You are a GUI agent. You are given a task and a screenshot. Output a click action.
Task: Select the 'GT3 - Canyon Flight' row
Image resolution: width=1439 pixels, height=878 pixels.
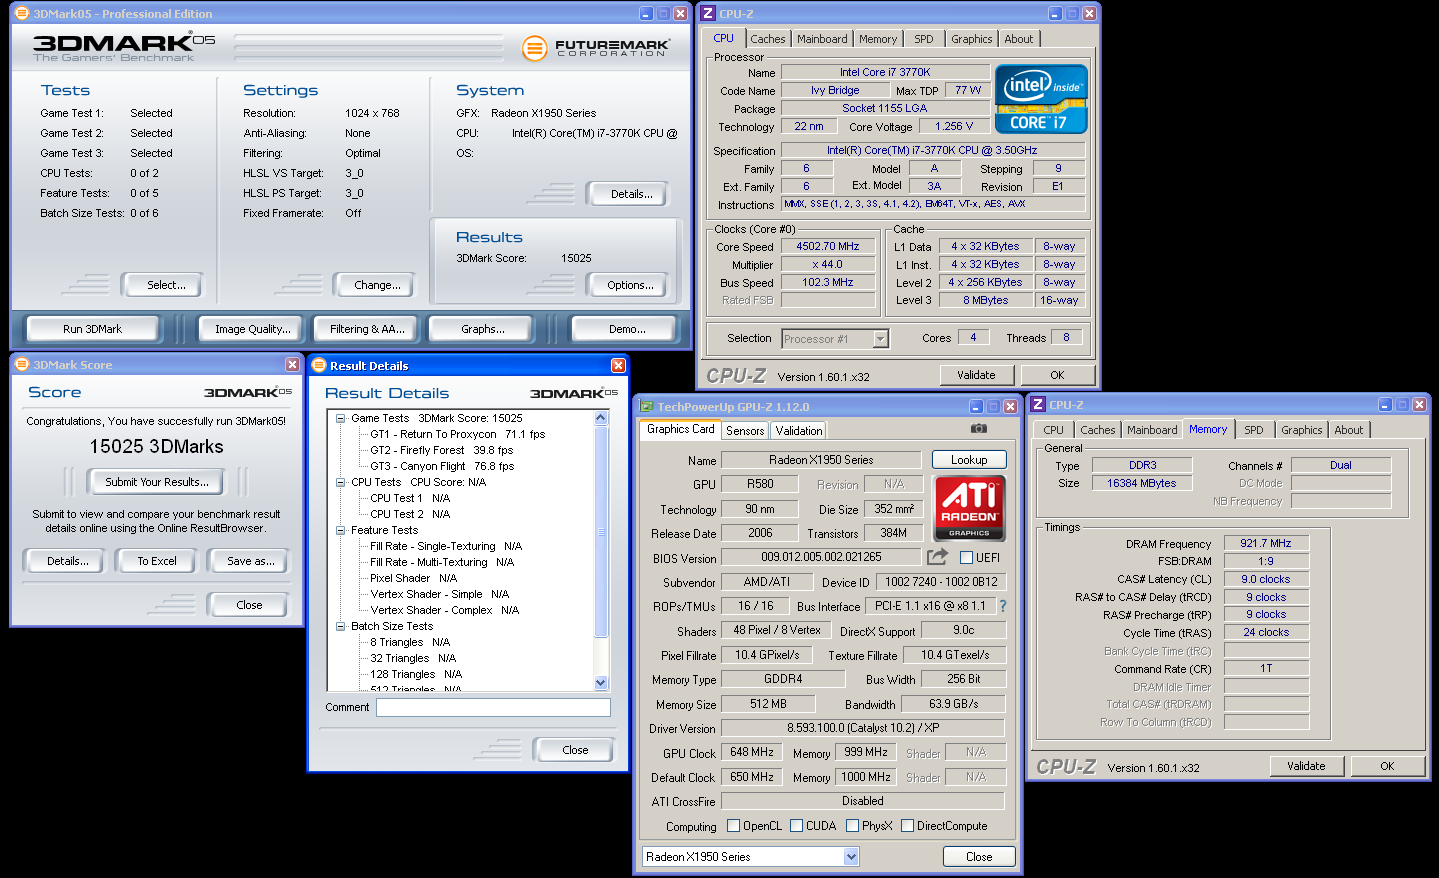click(x=442, y=466)
